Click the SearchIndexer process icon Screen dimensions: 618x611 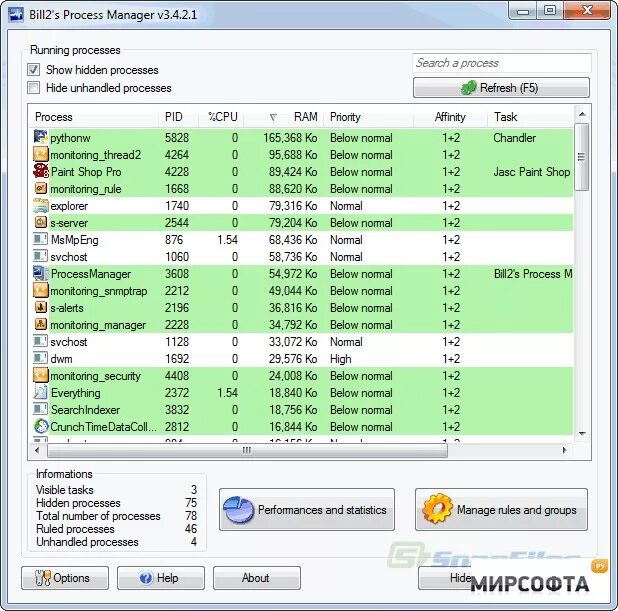pos(40,409)
